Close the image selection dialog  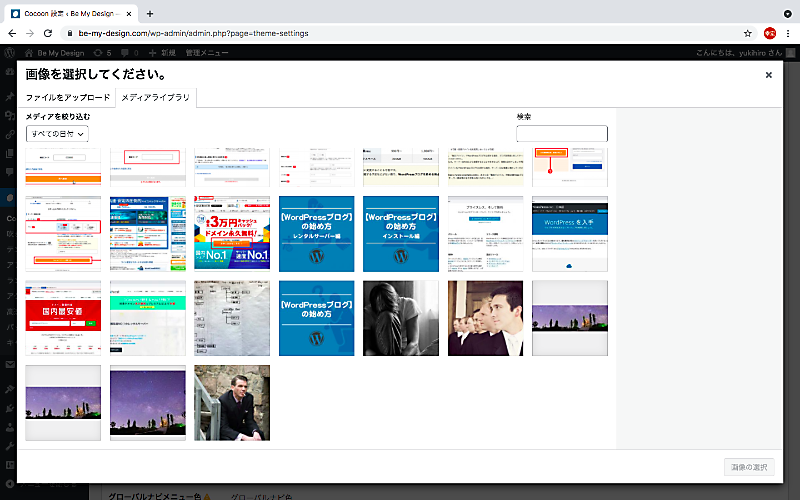pos(768,75)
